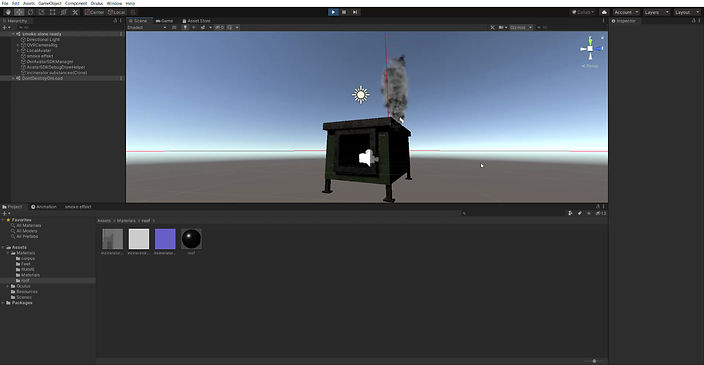
Task: Toggle scene lighting bulb icon
Action: (x=185, y=27)
